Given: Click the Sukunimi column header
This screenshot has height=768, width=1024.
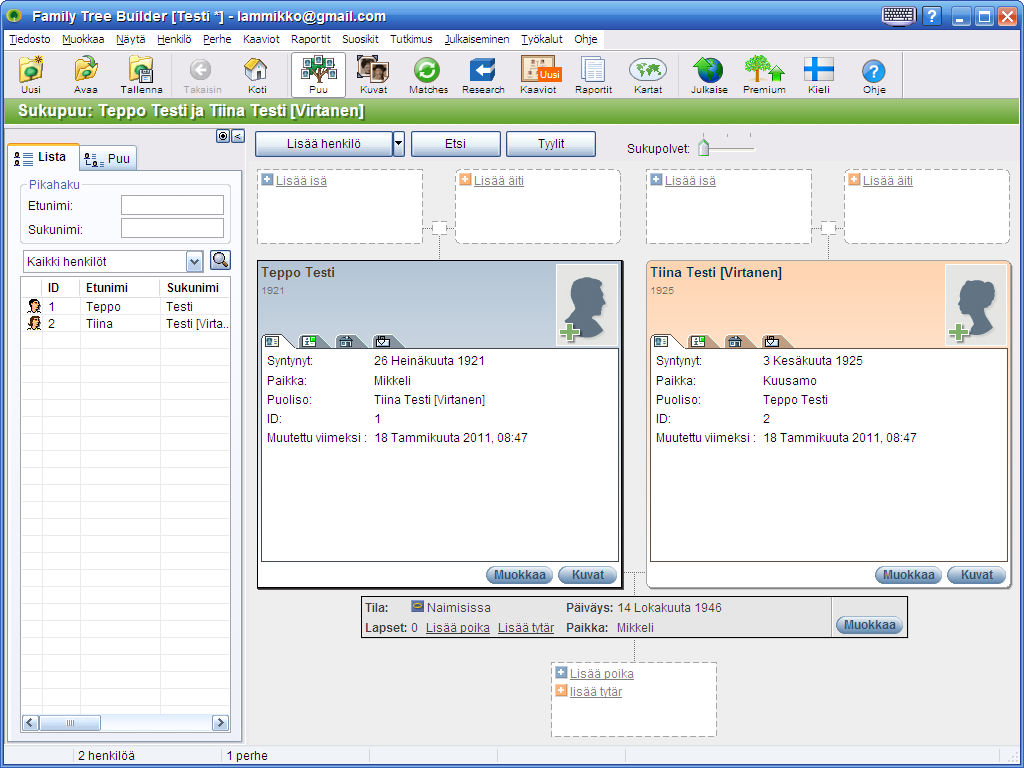Looking at the screenshot, I should pos(195,287).
